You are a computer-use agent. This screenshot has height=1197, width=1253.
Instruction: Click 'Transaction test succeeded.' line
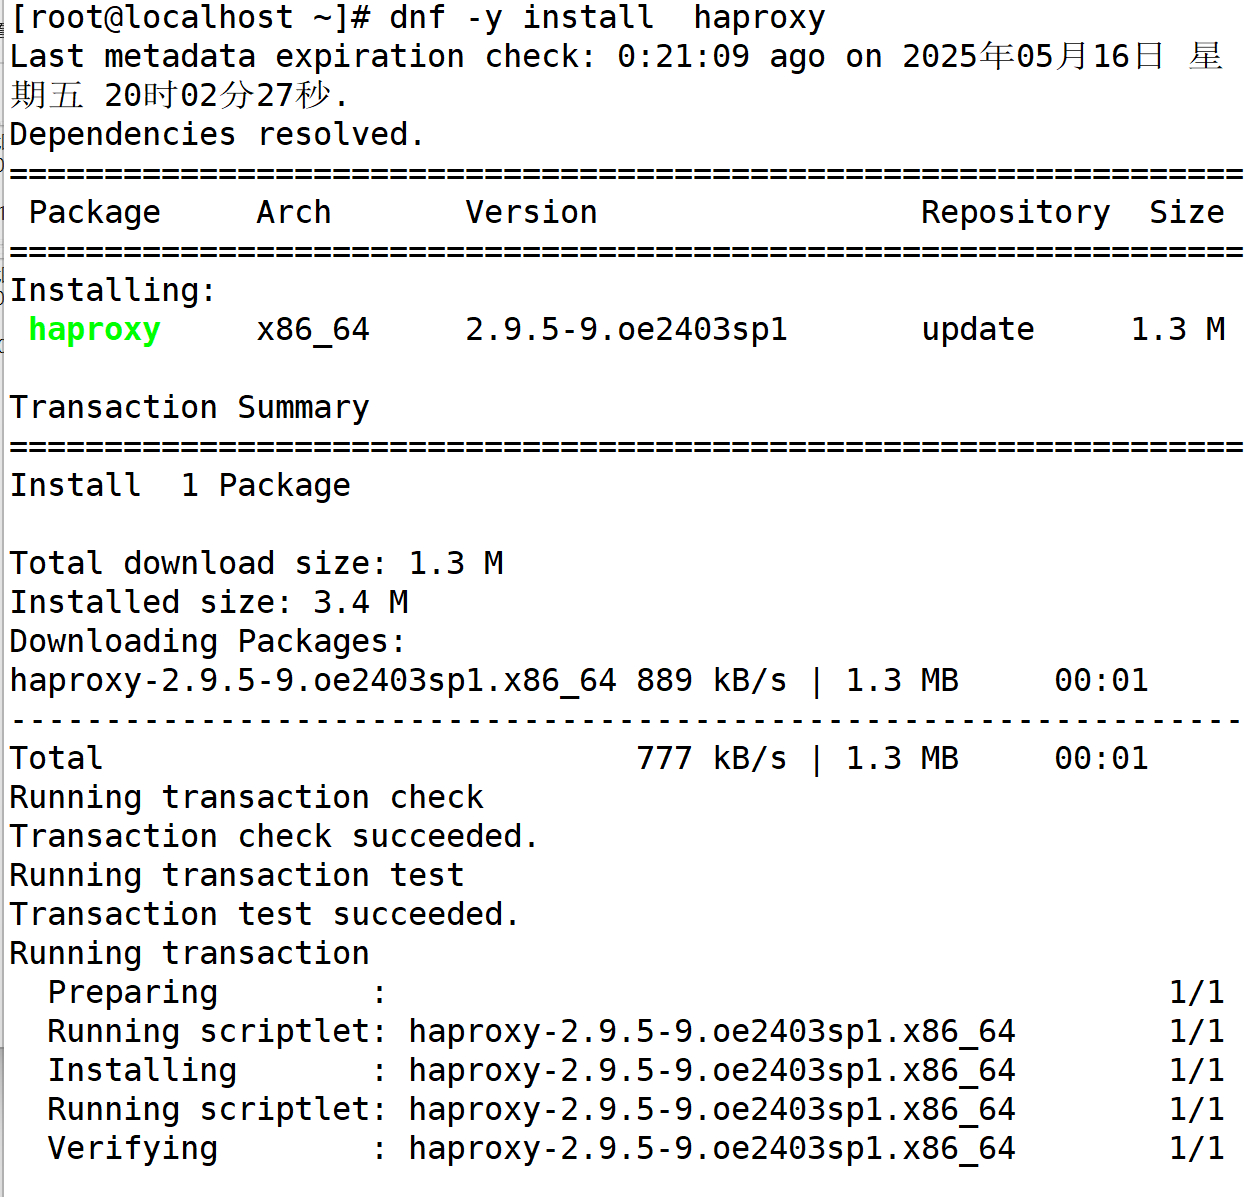click(265, 915)
